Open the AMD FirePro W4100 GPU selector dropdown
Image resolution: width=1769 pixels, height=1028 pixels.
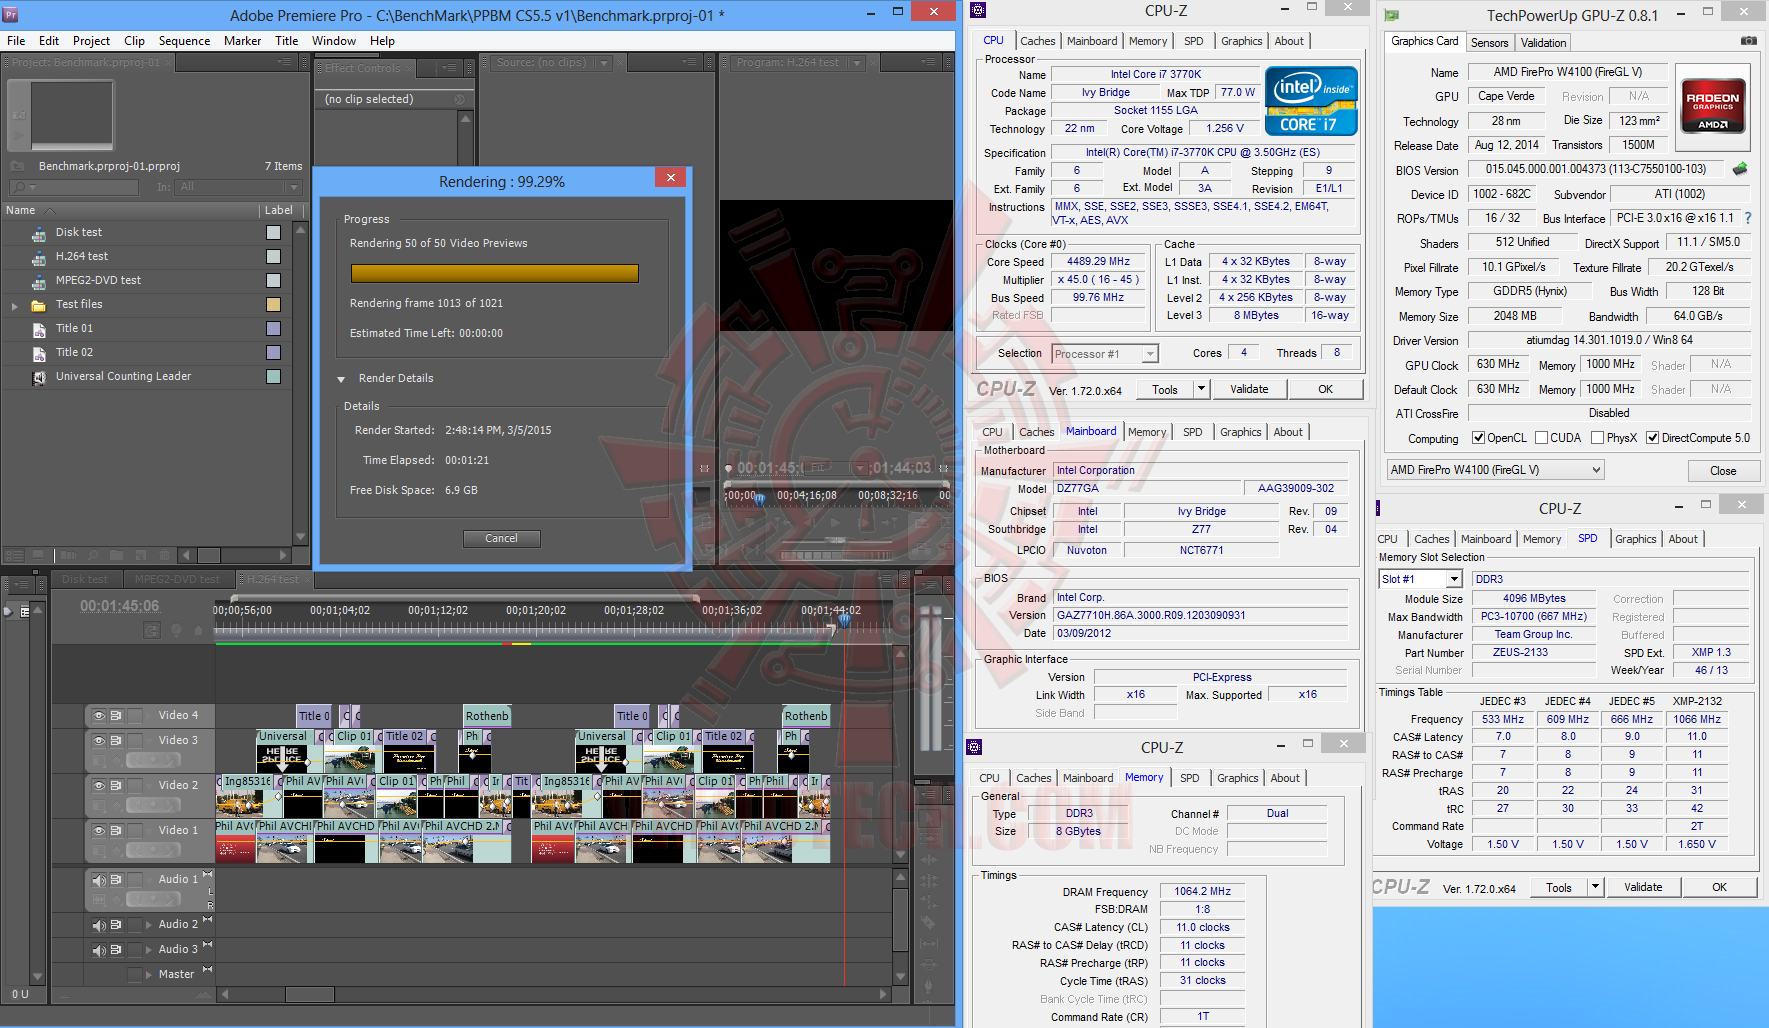(1596, 470)
